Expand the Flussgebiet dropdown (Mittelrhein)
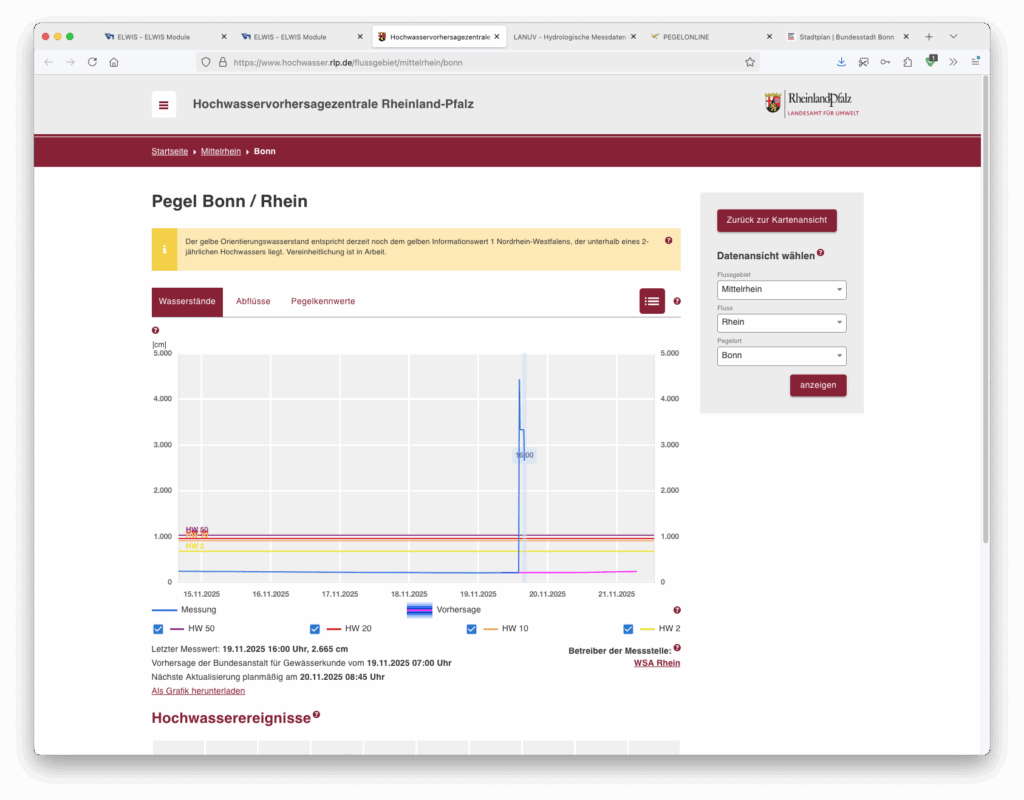 click(x=782, y=290)
